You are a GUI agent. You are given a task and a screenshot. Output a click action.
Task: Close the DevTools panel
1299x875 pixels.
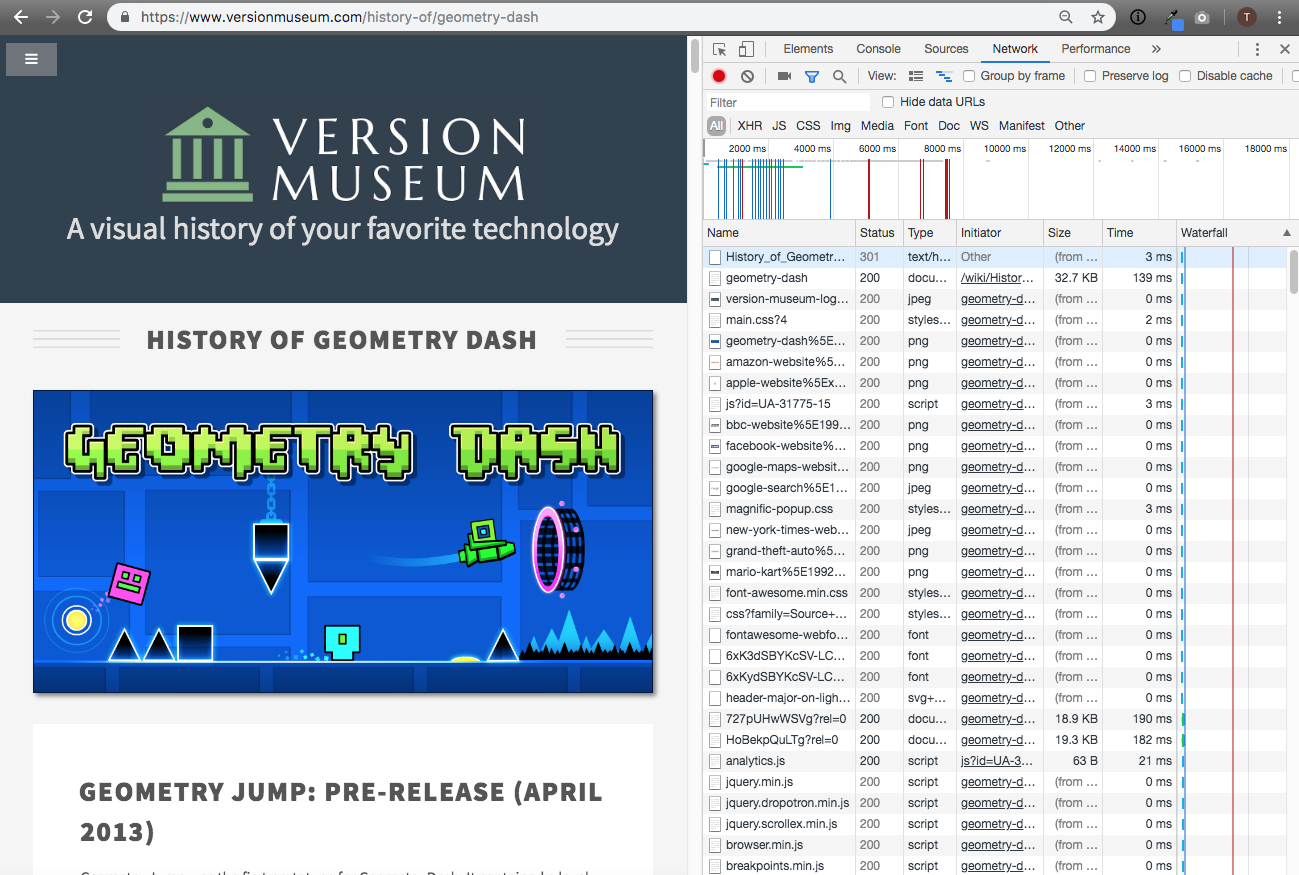(x=1285, y=49)
